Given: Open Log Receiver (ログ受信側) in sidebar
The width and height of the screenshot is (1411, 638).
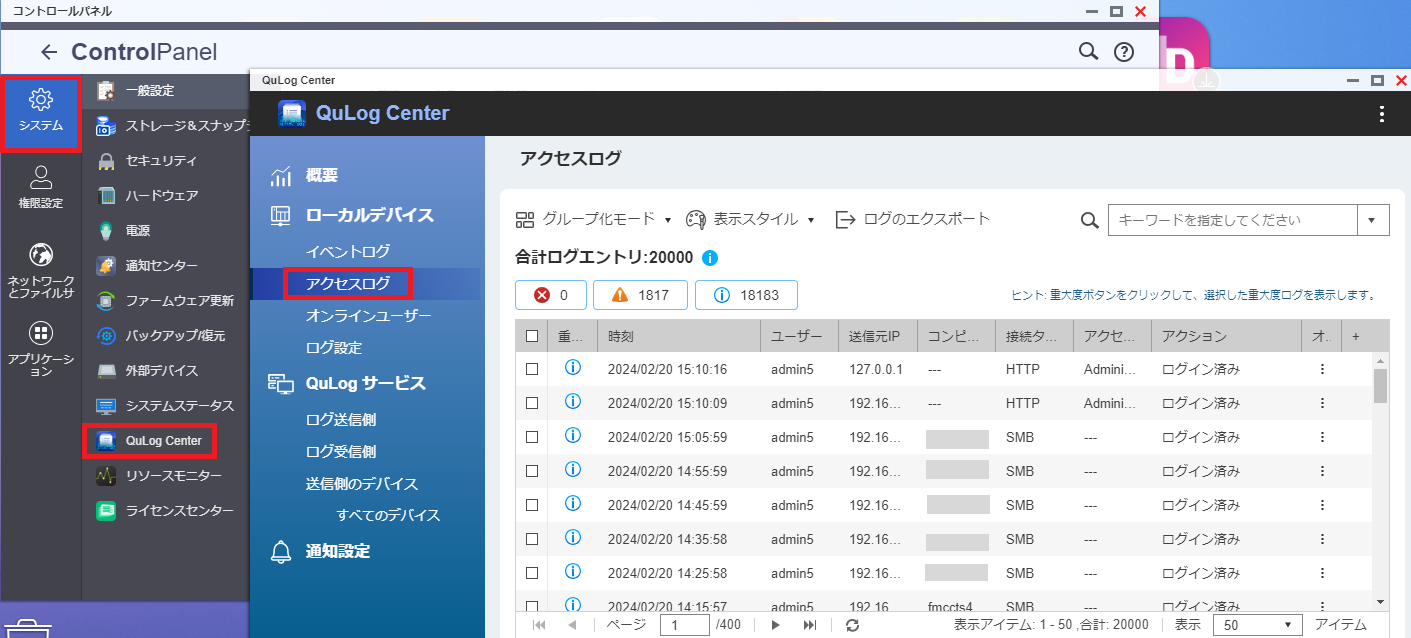Looking at the screenshot, I should coord(341,452).
